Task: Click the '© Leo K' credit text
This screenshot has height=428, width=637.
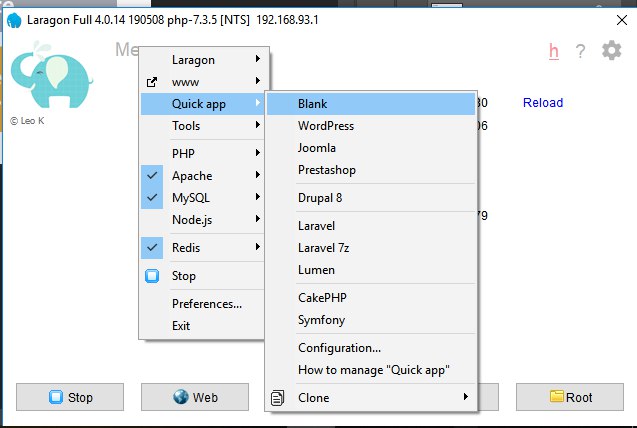Action: 27,121
